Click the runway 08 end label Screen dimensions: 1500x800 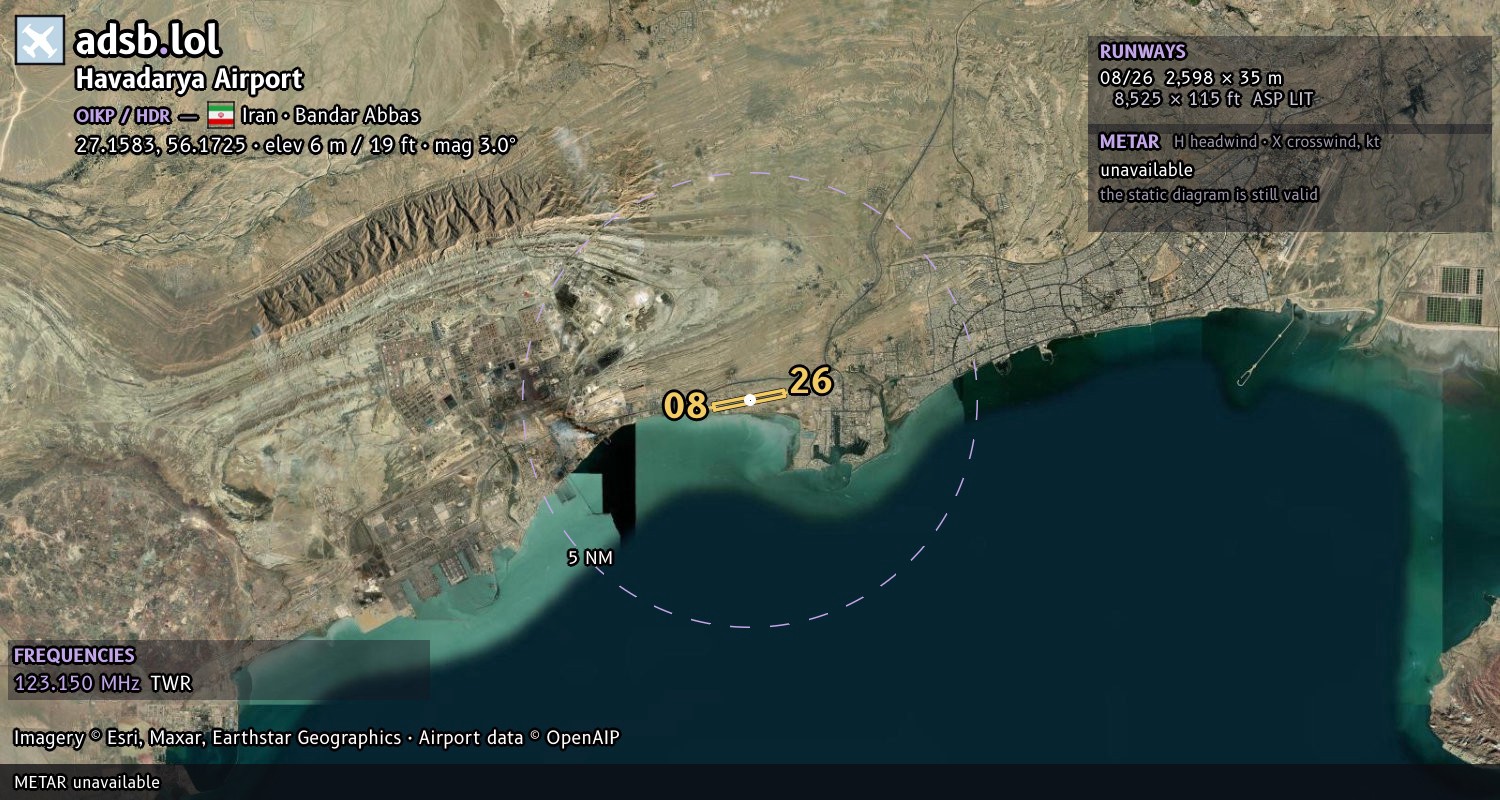click(x=686, y=406)
